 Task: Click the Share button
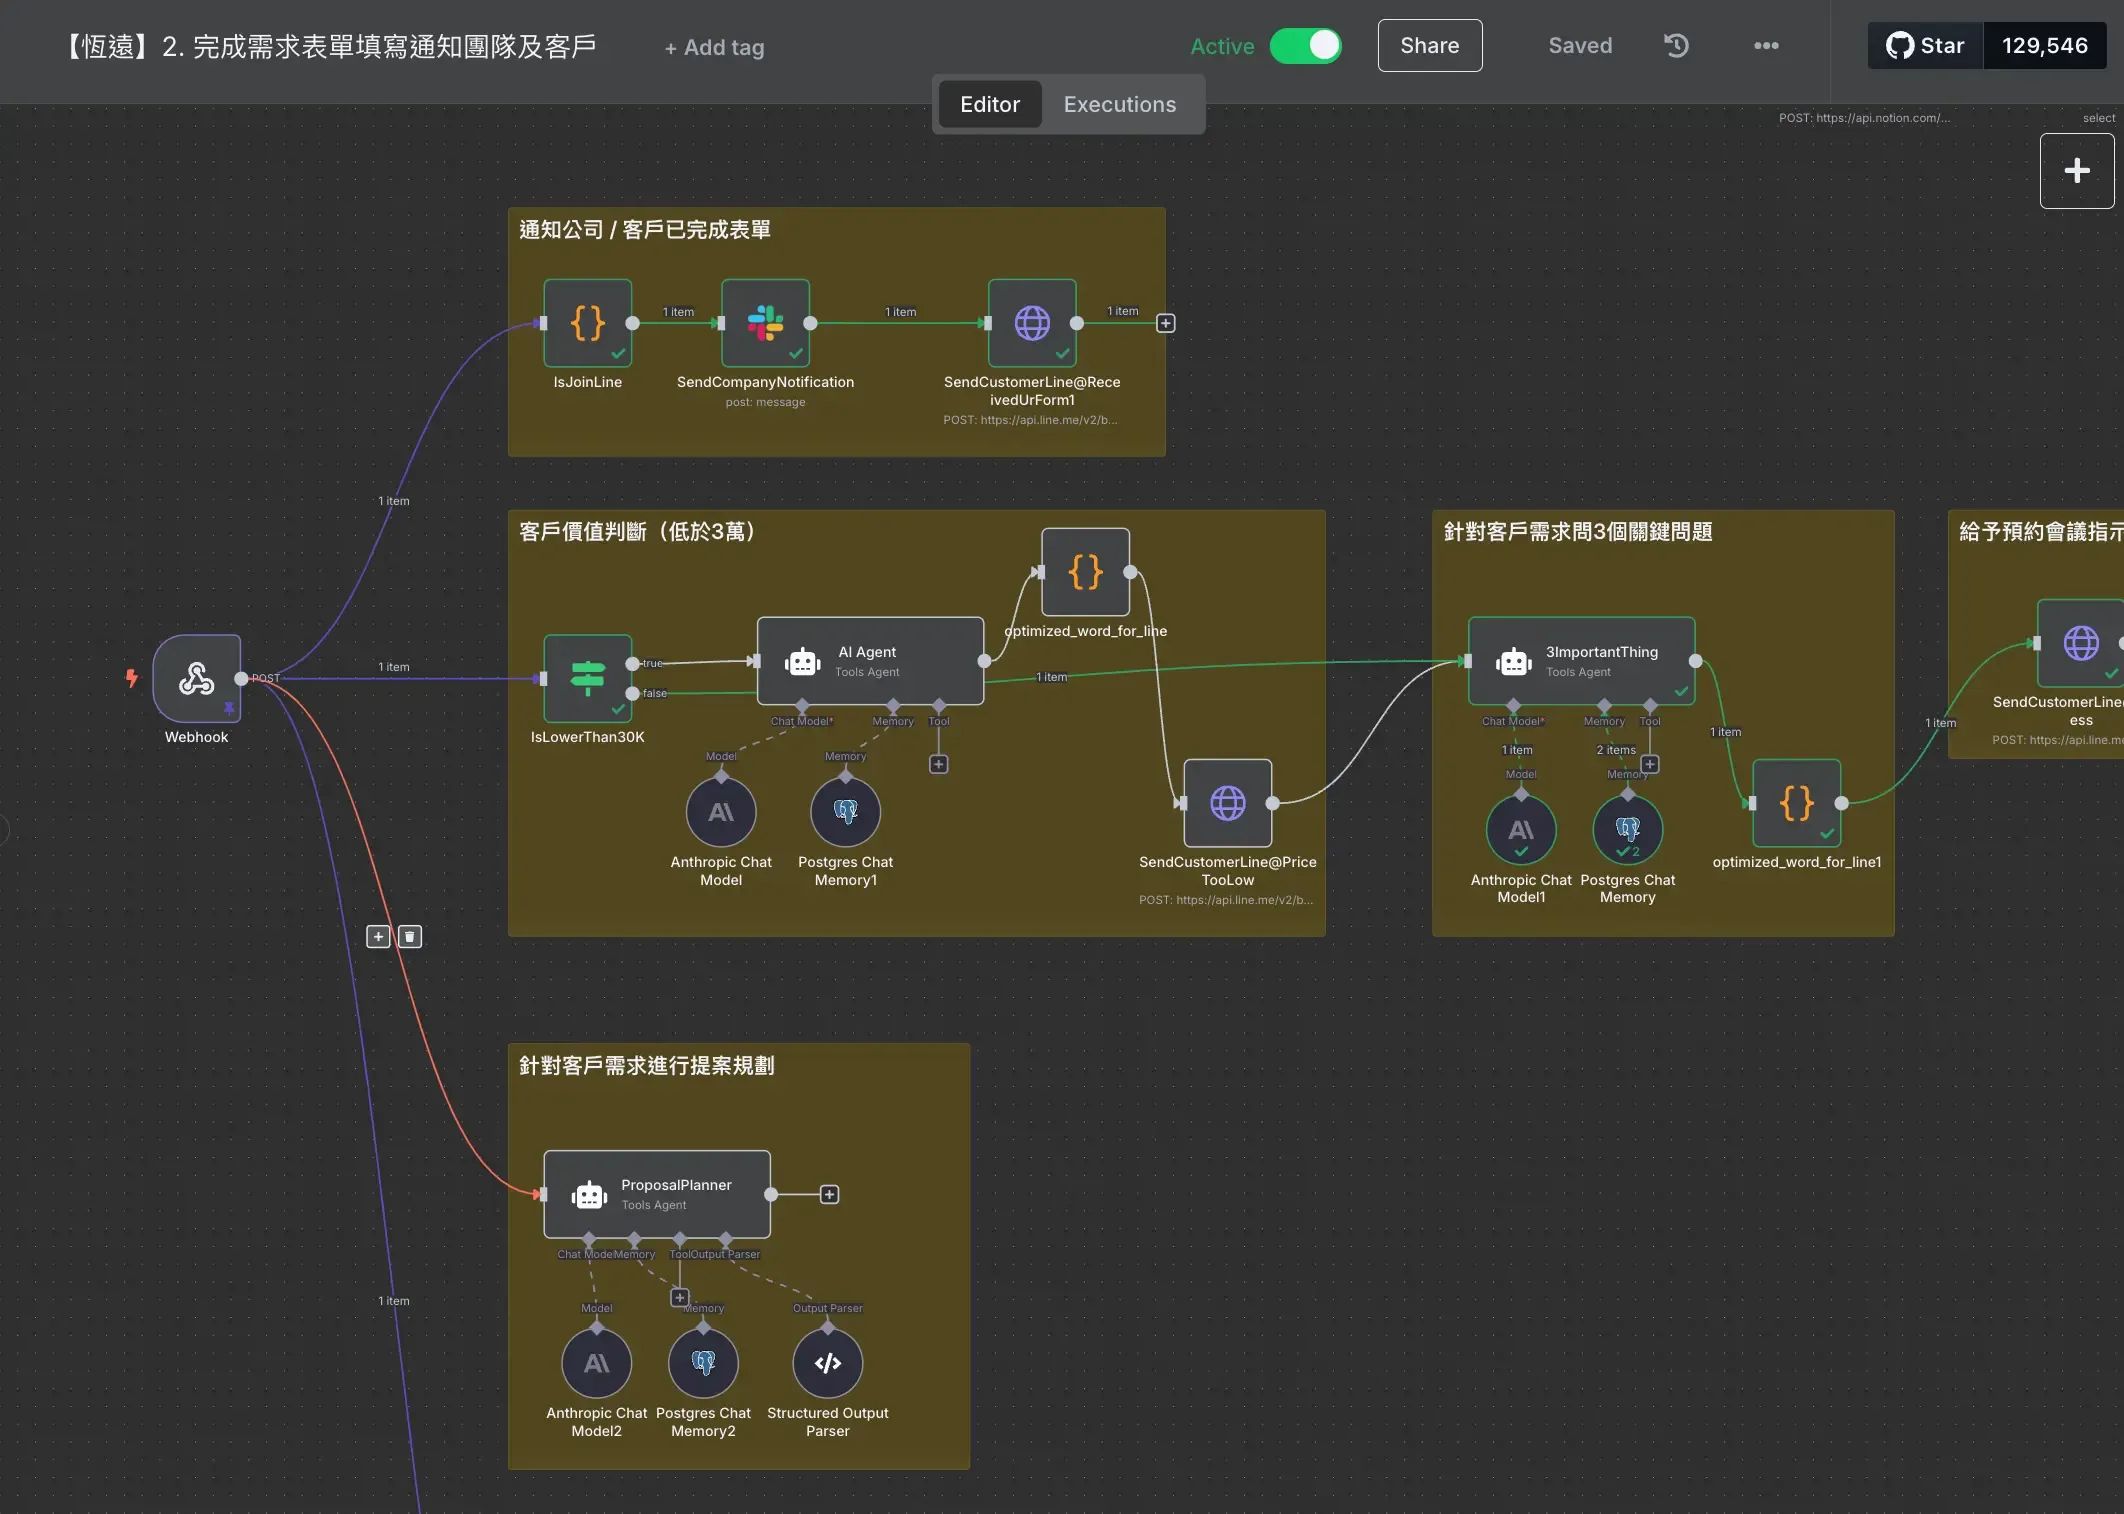1429,46
